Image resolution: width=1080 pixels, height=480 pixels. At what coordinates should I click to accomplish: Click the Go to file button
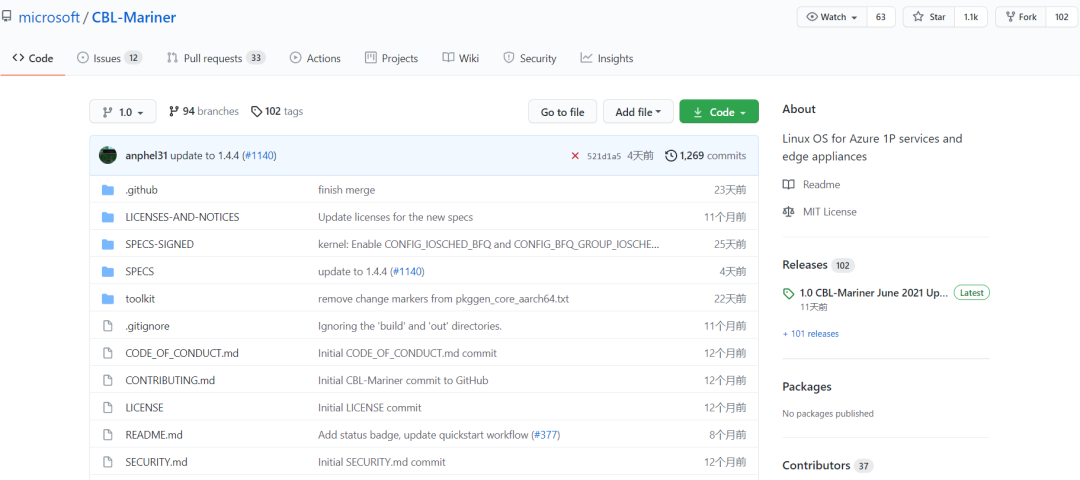[562, 112]
